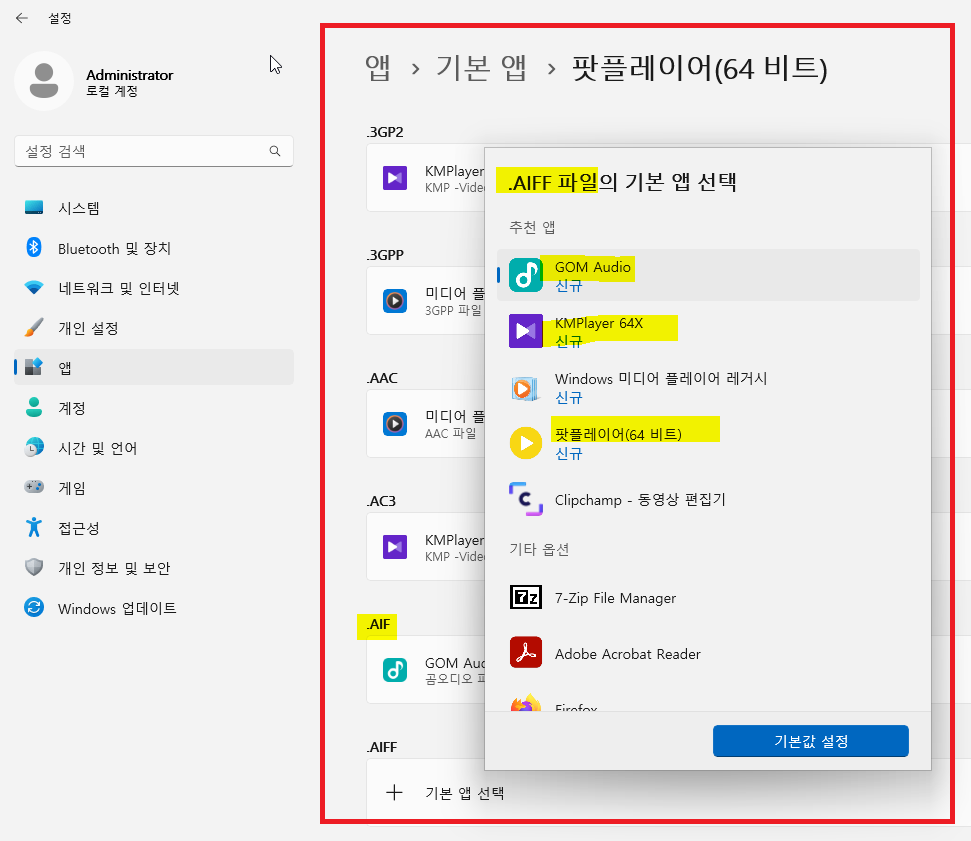Click the 기본값 설정 button
The image size is (971, 841).
pyautogui.click(x=811, y=741)
